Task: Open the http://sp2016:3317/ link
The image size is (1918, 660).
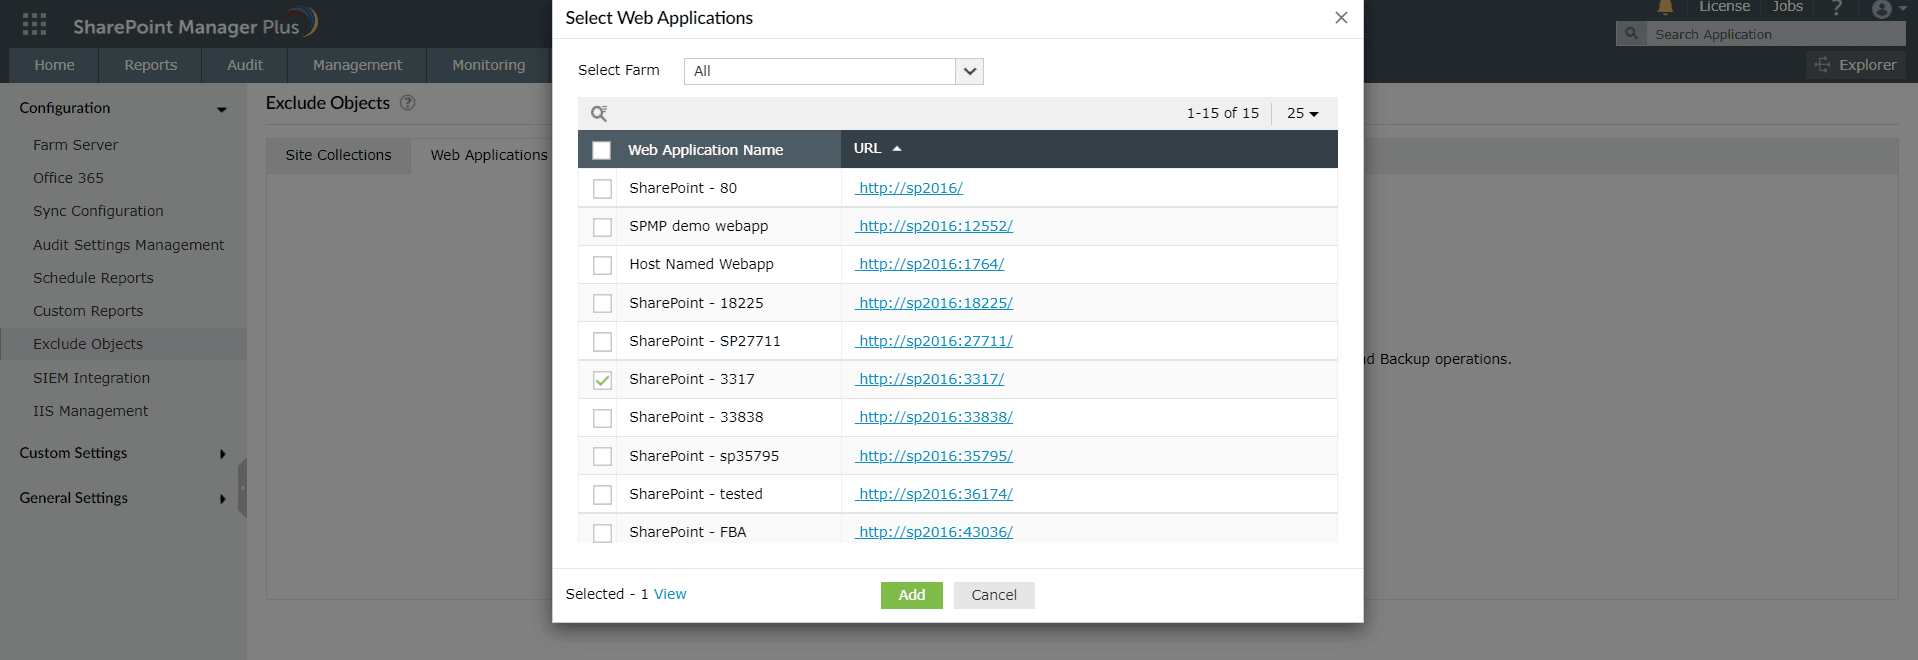Action: tap(930, 379)
